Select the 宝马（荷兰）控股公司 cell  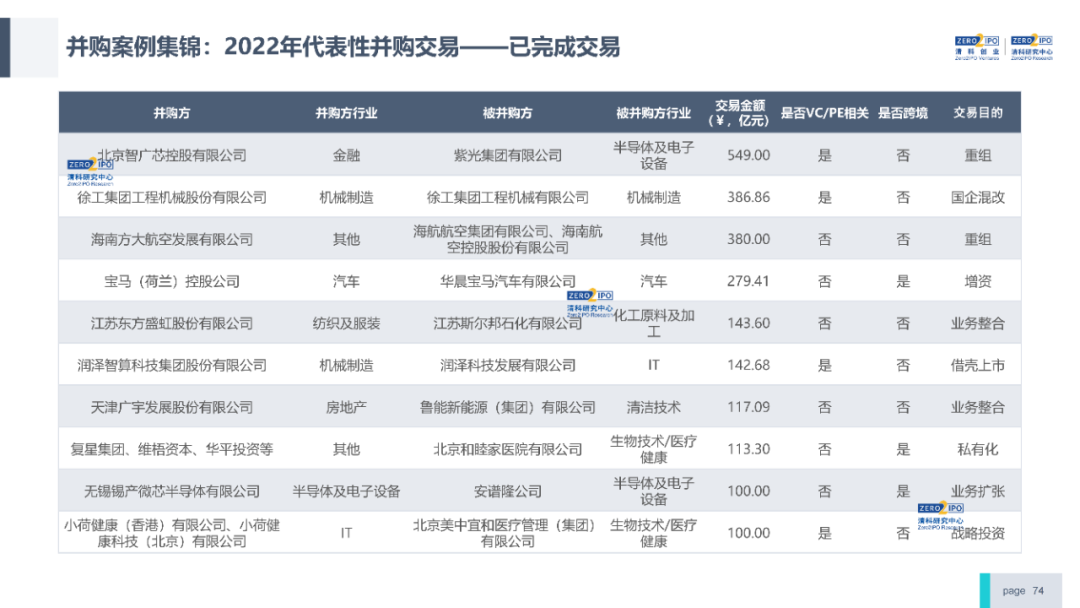click(172, 282)
